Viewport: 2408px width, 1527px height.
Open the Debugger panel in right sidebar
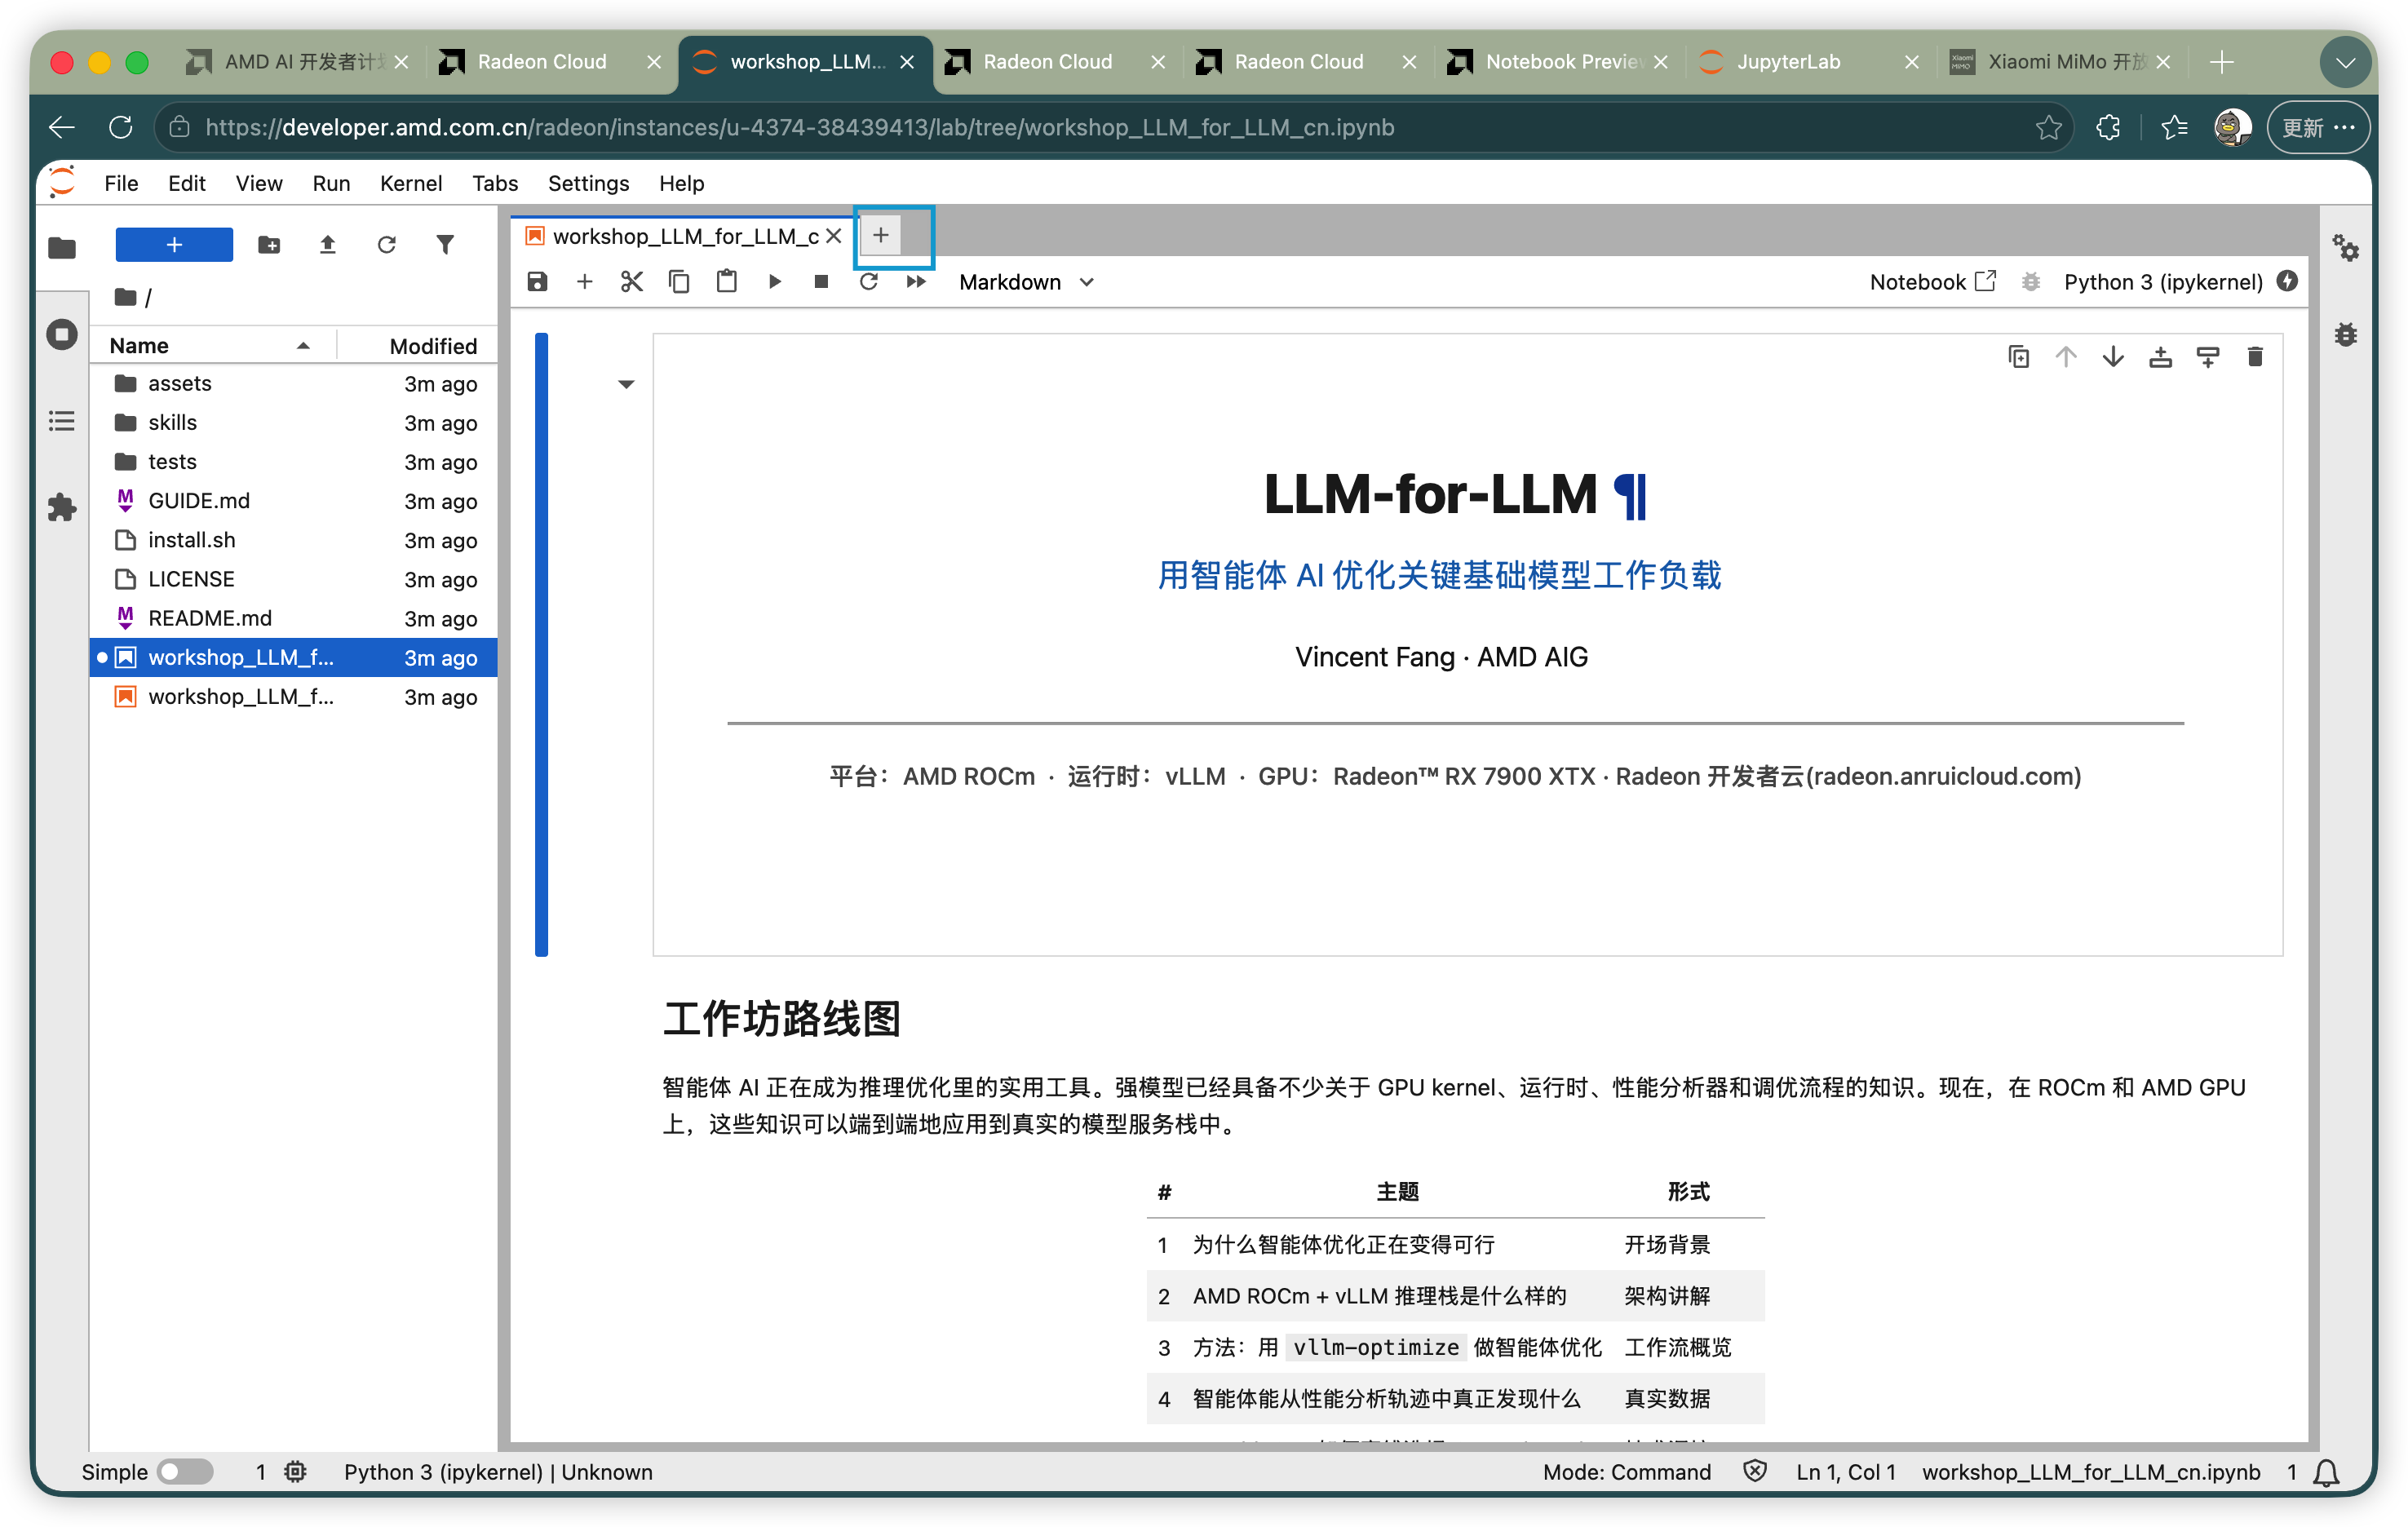pyautogui.click(x=2346, y=334)
